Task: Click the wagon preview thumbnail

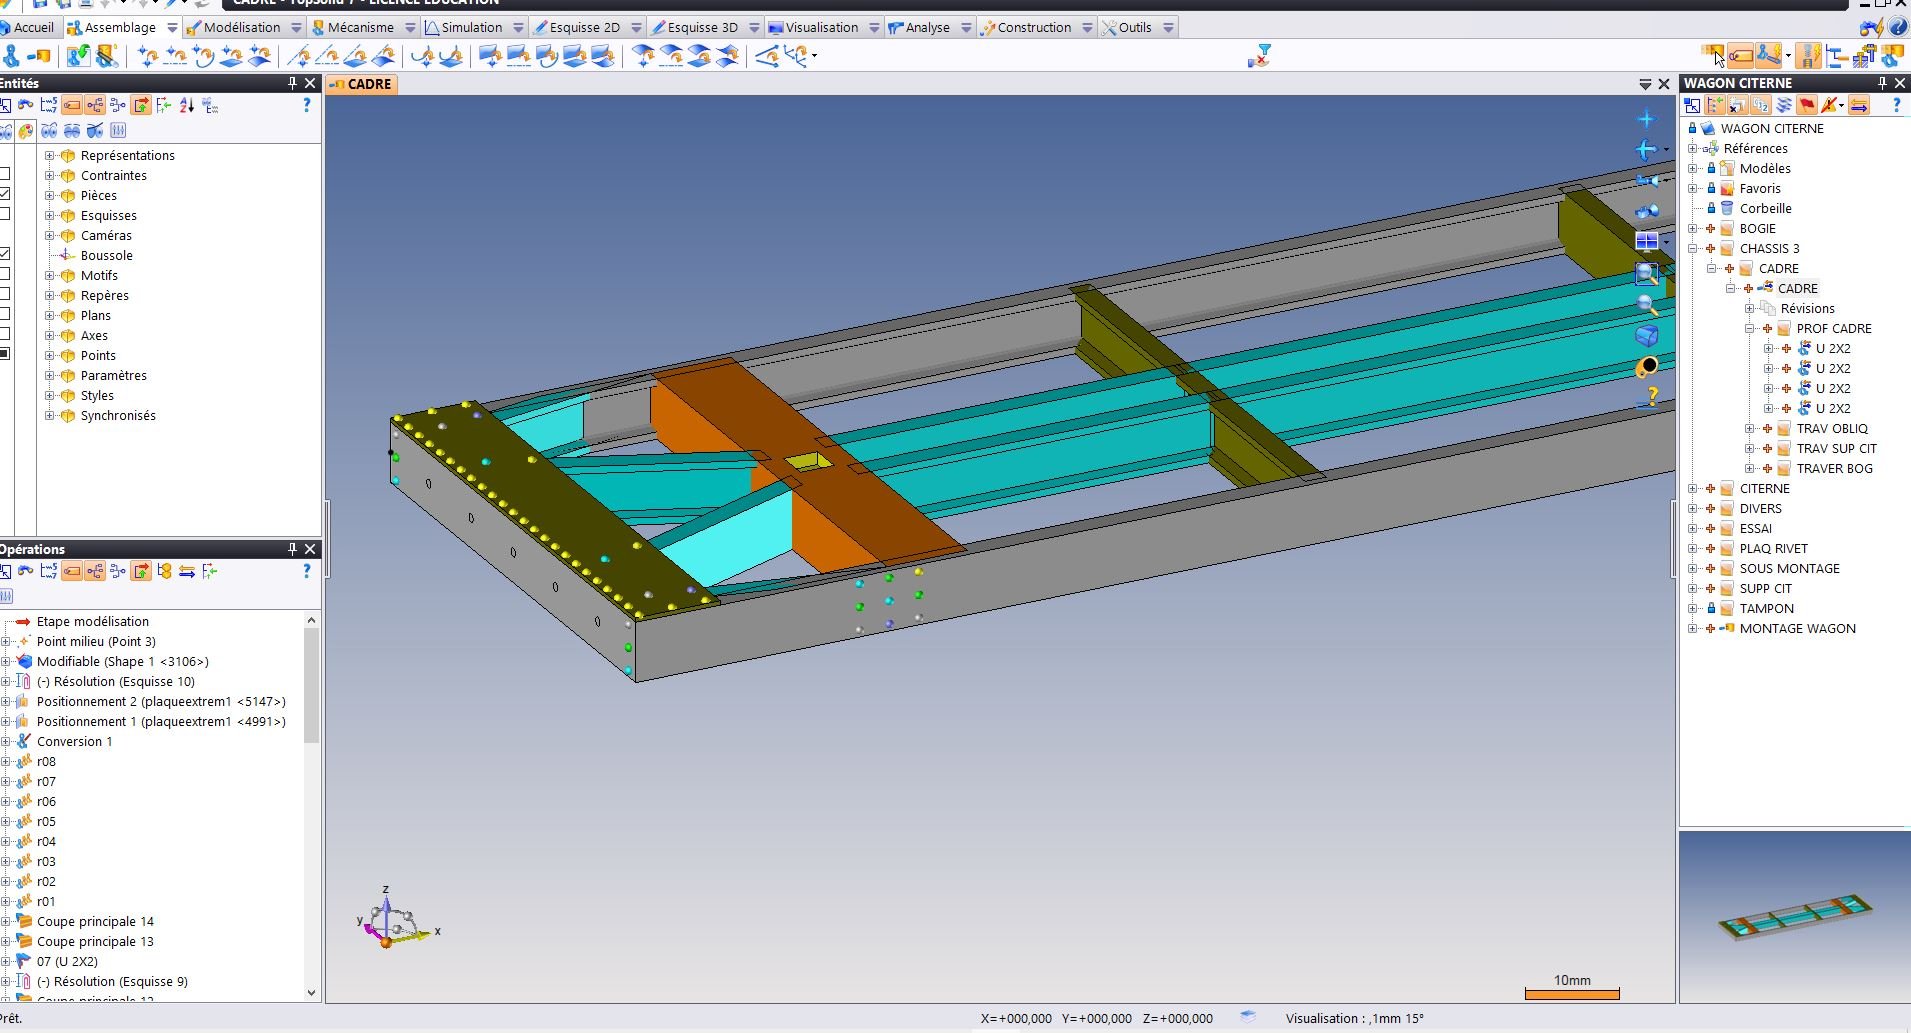Action: coord(1795,917)
